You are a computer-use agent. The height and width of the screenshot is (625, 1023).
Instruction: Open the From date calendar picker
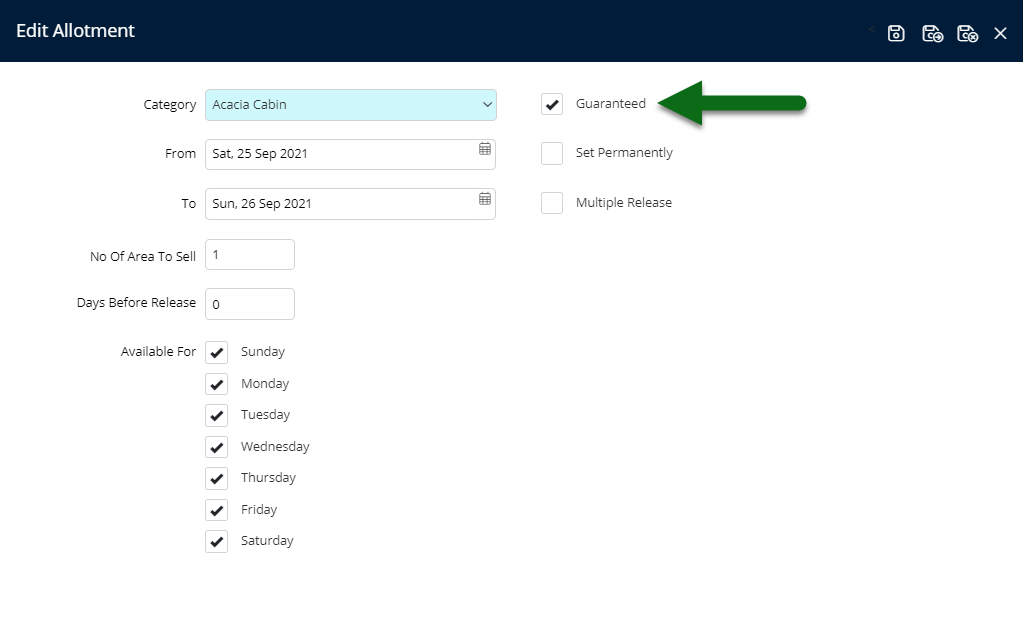click(x=485, y=149)
